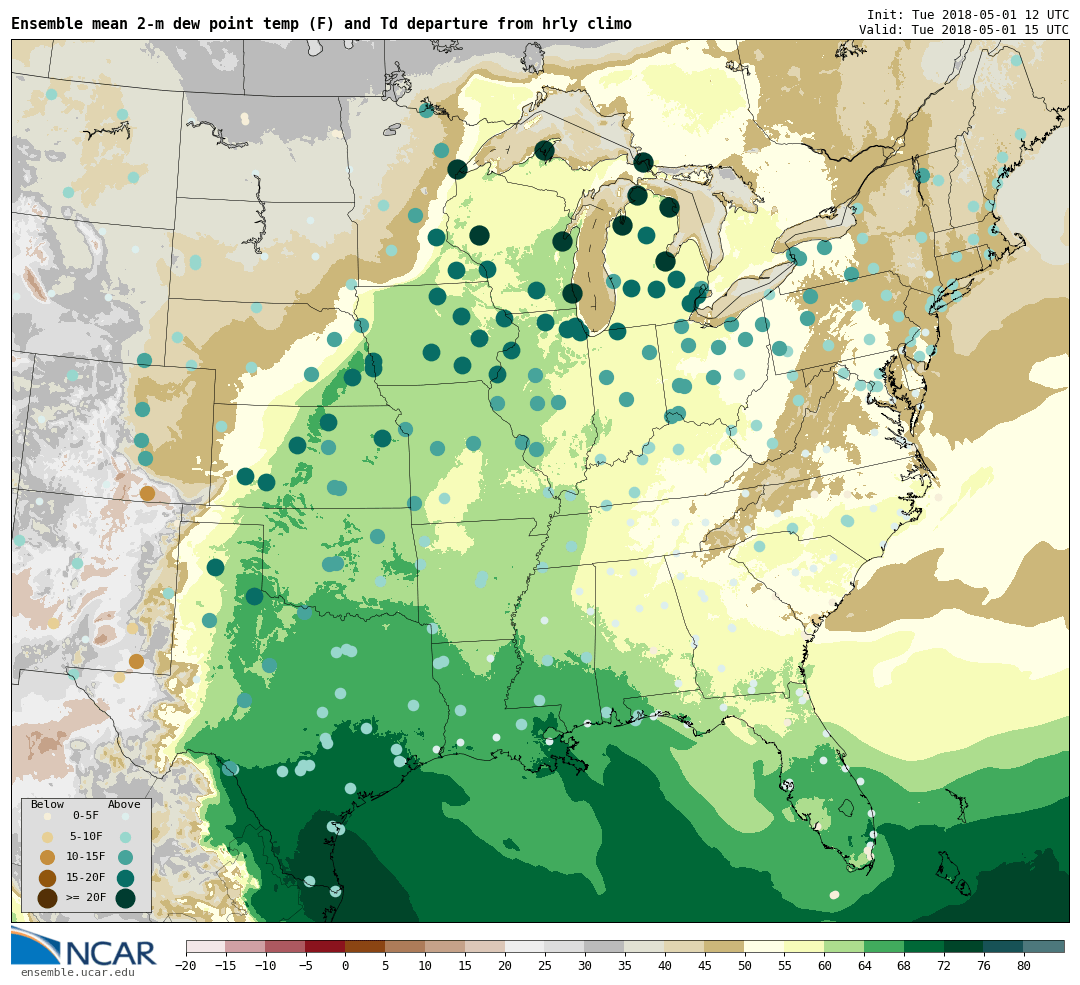Select the Above >= 20F darkest green circle
The image size is (1080, 985).
pos(125,898)
